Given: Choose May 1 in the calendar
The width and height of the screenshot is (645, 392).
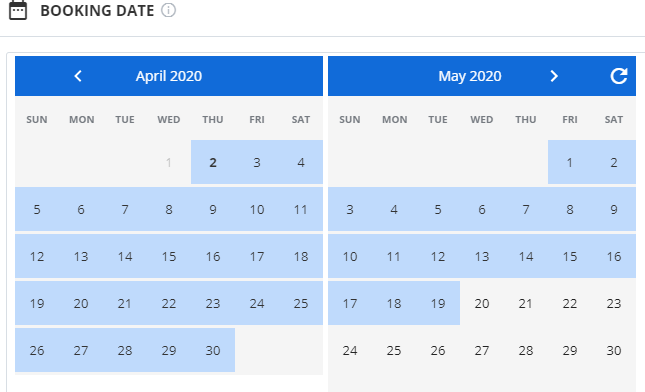Looking at the screenshot, I should coord(570,162).
